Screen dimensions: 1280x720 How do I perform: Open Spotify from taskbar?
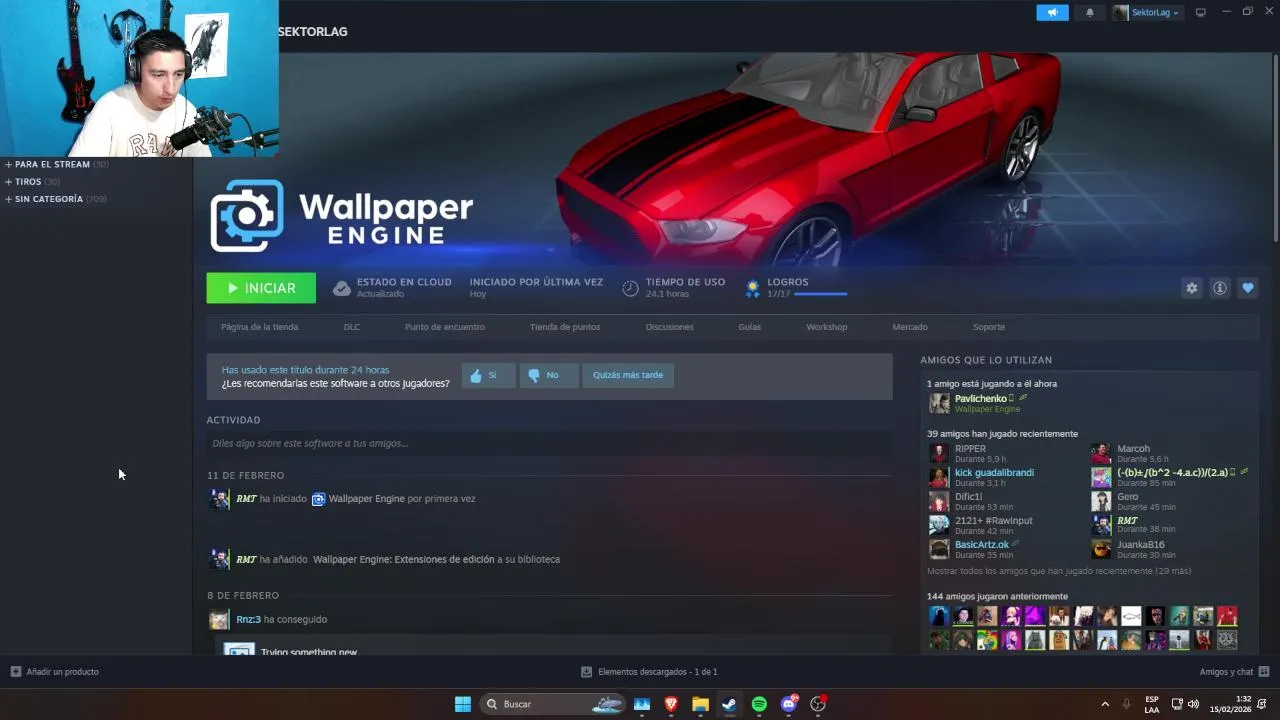point(759,704)
